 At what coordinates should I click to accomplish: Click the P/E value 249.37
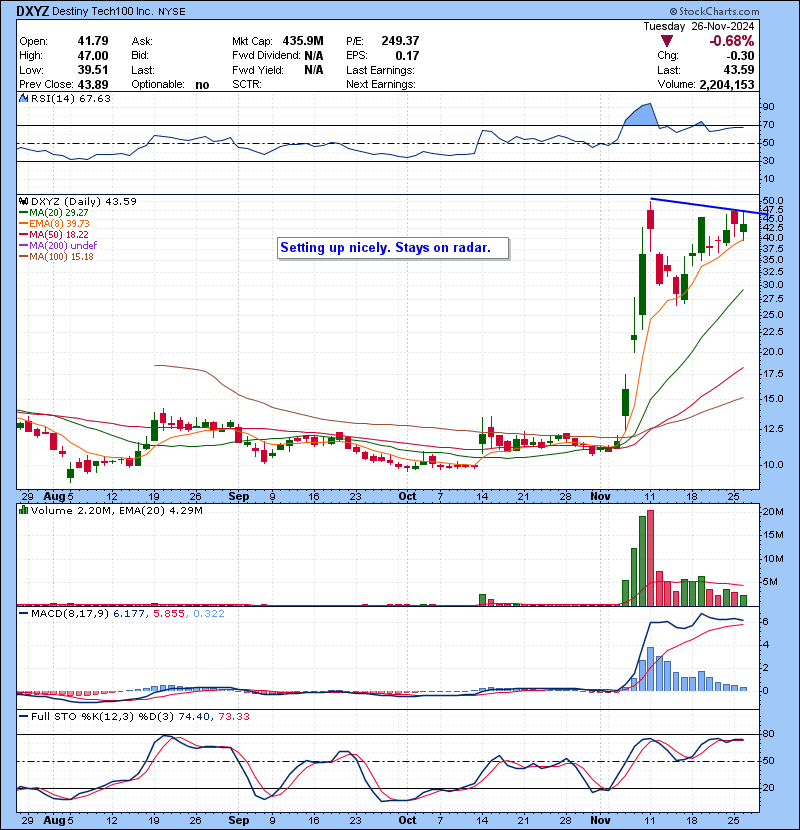(400, 41)
